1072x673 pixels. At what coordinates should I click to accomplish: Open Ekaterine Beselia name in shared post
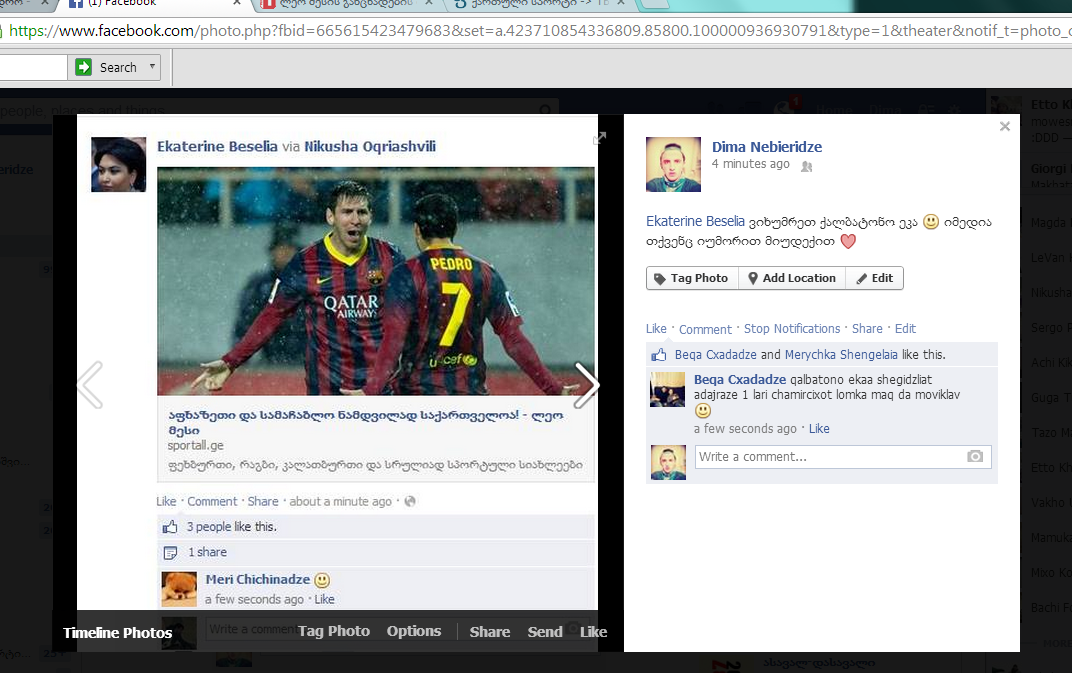[x=217, y=146]
